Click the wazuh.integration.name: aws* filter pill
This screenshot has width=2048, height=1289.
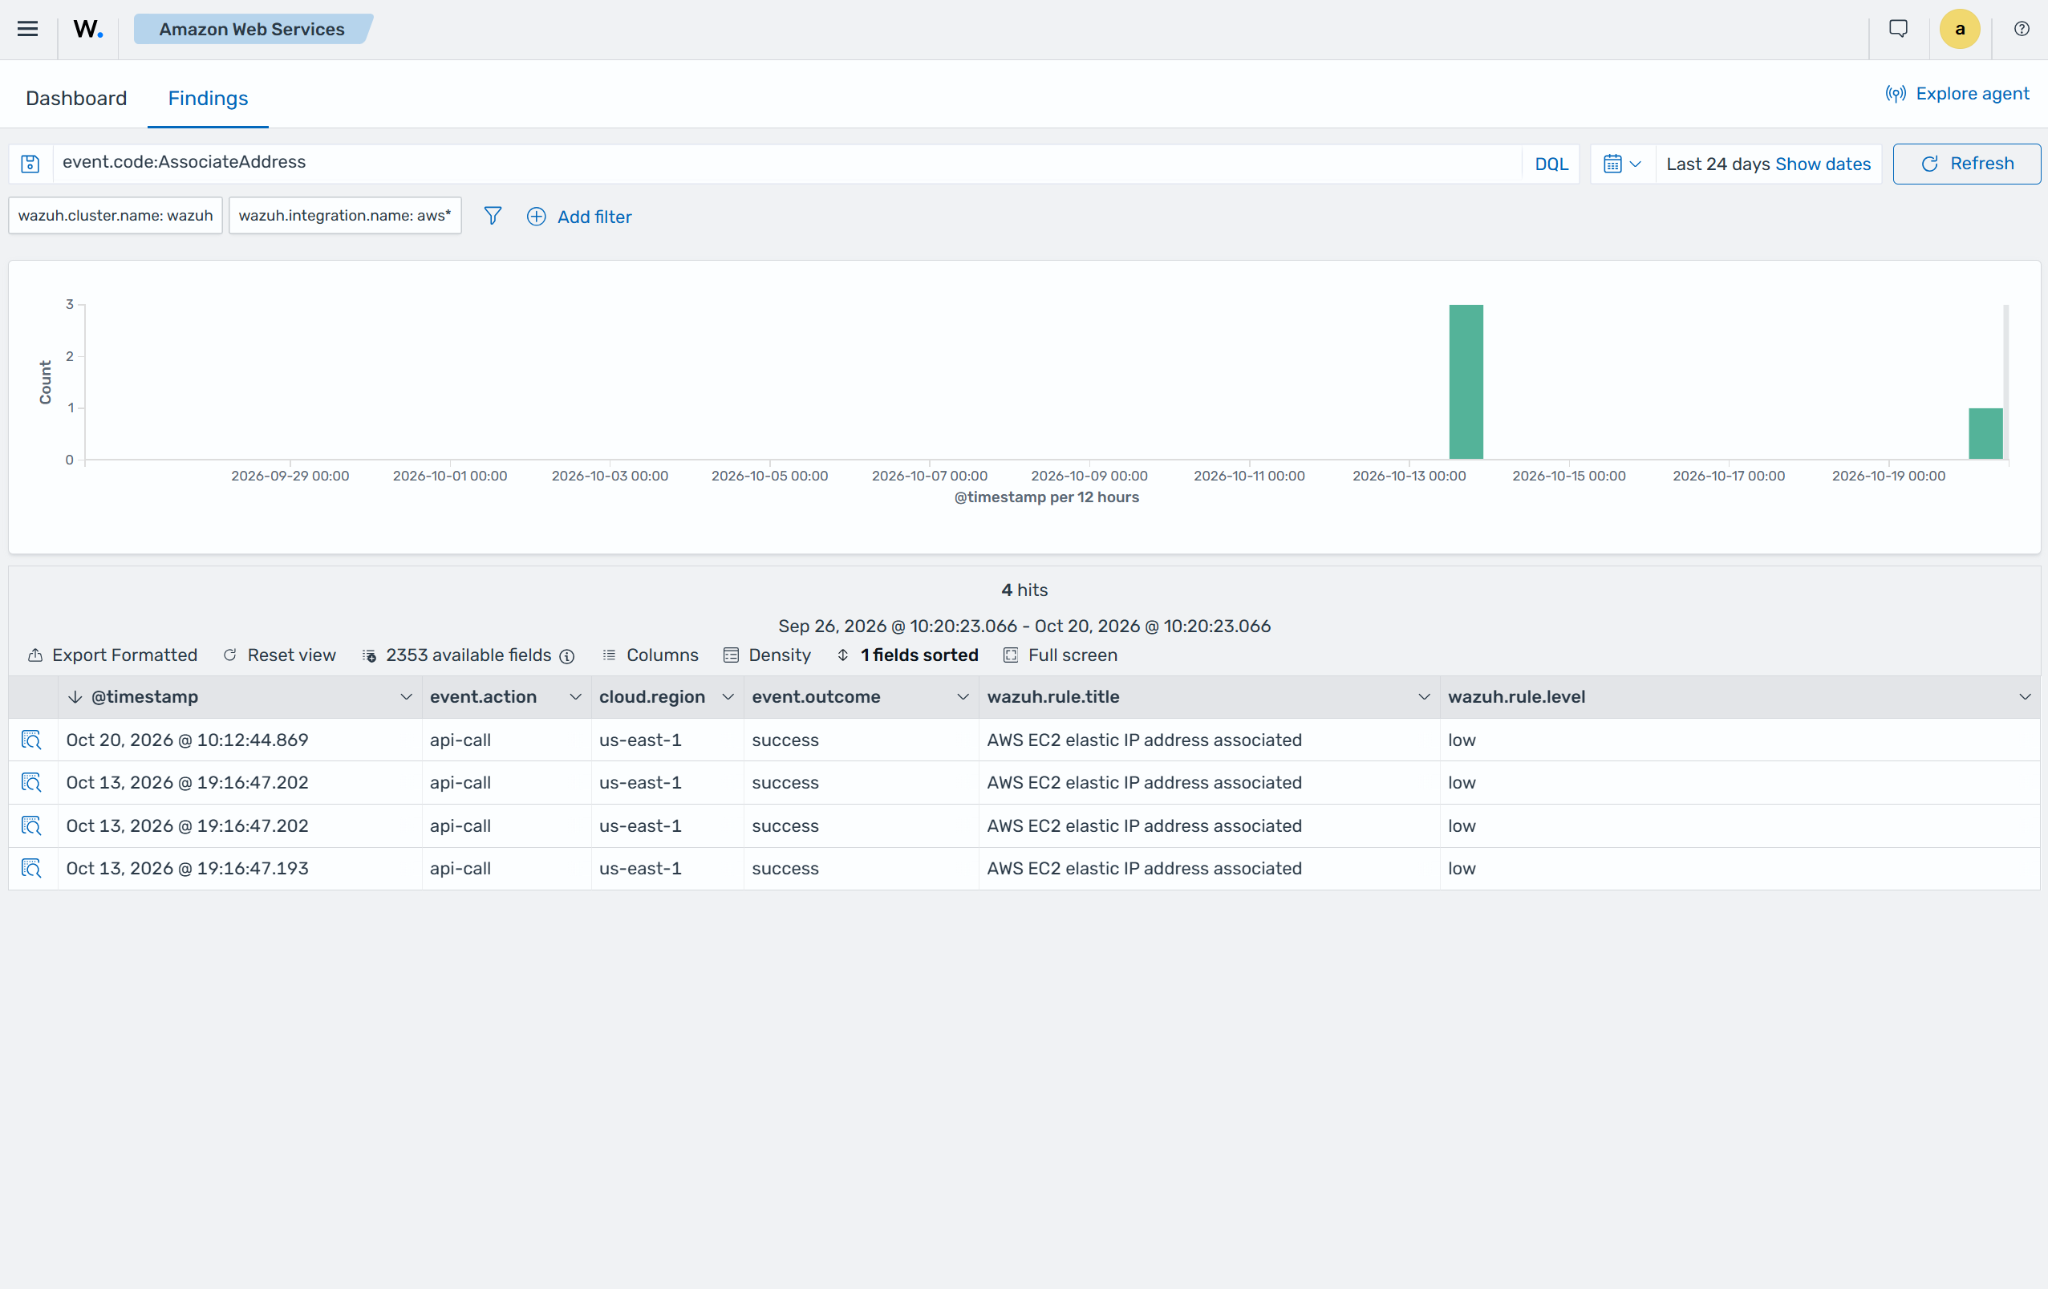coord(344,215)
